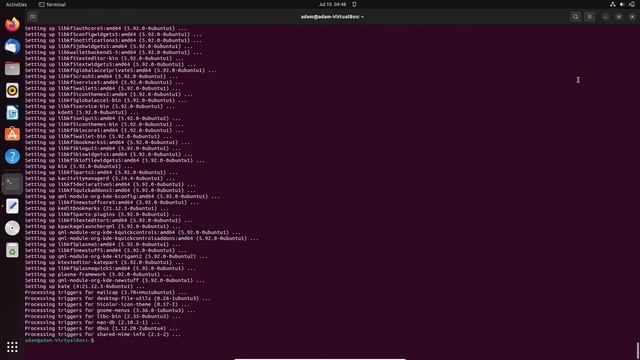
Task: Open the Trash icon in the dock
Action: pos(12,250)
